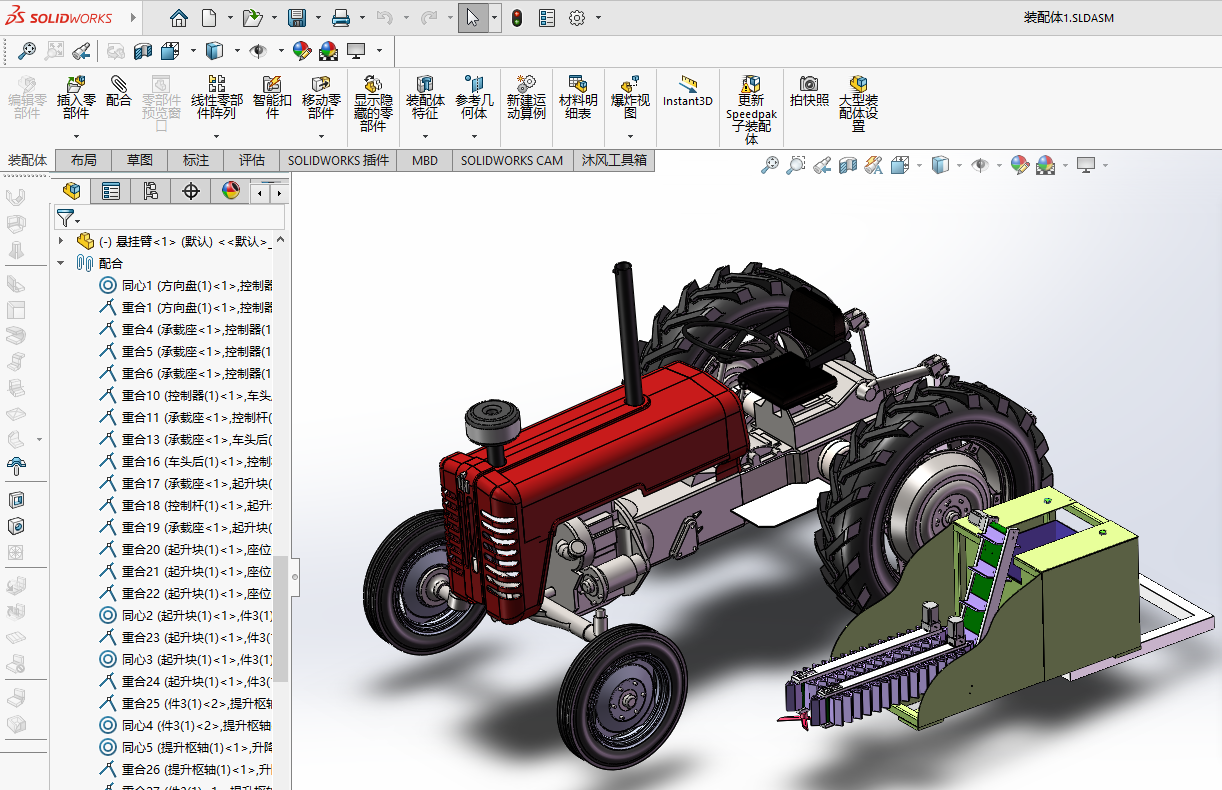Collapse the 配合 mates folder
Screen dimensions: 1222x790
(x=61, y=263)
